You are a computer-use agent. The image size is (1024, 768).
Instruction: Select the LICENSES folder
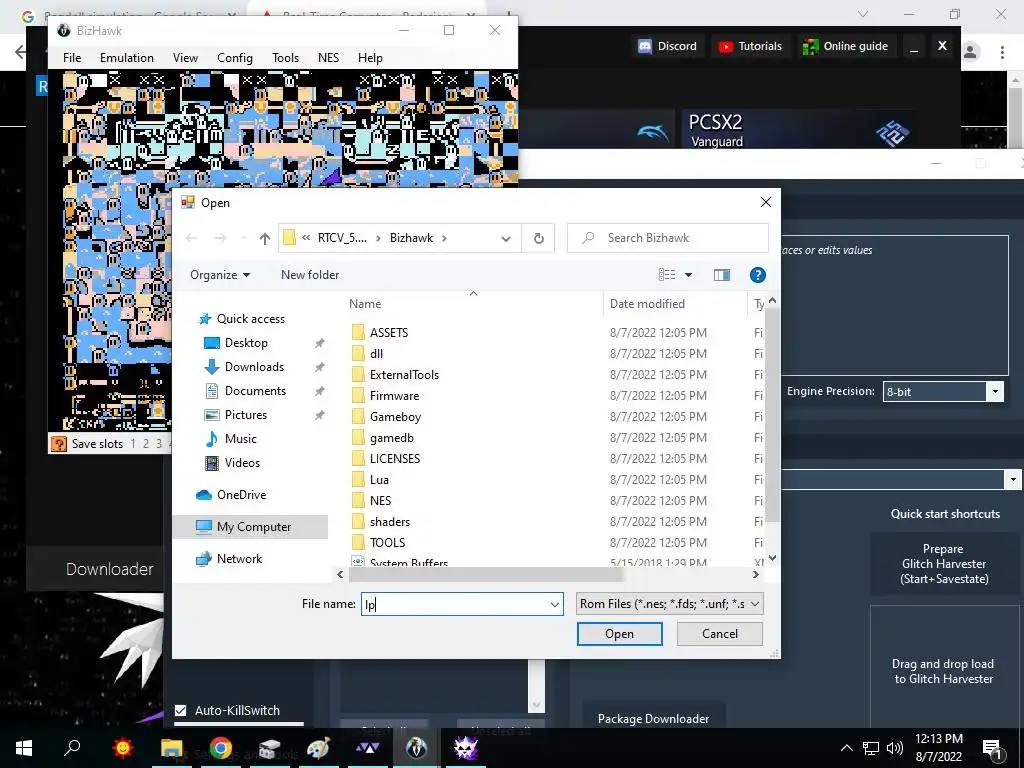click(x=394, y=458)
